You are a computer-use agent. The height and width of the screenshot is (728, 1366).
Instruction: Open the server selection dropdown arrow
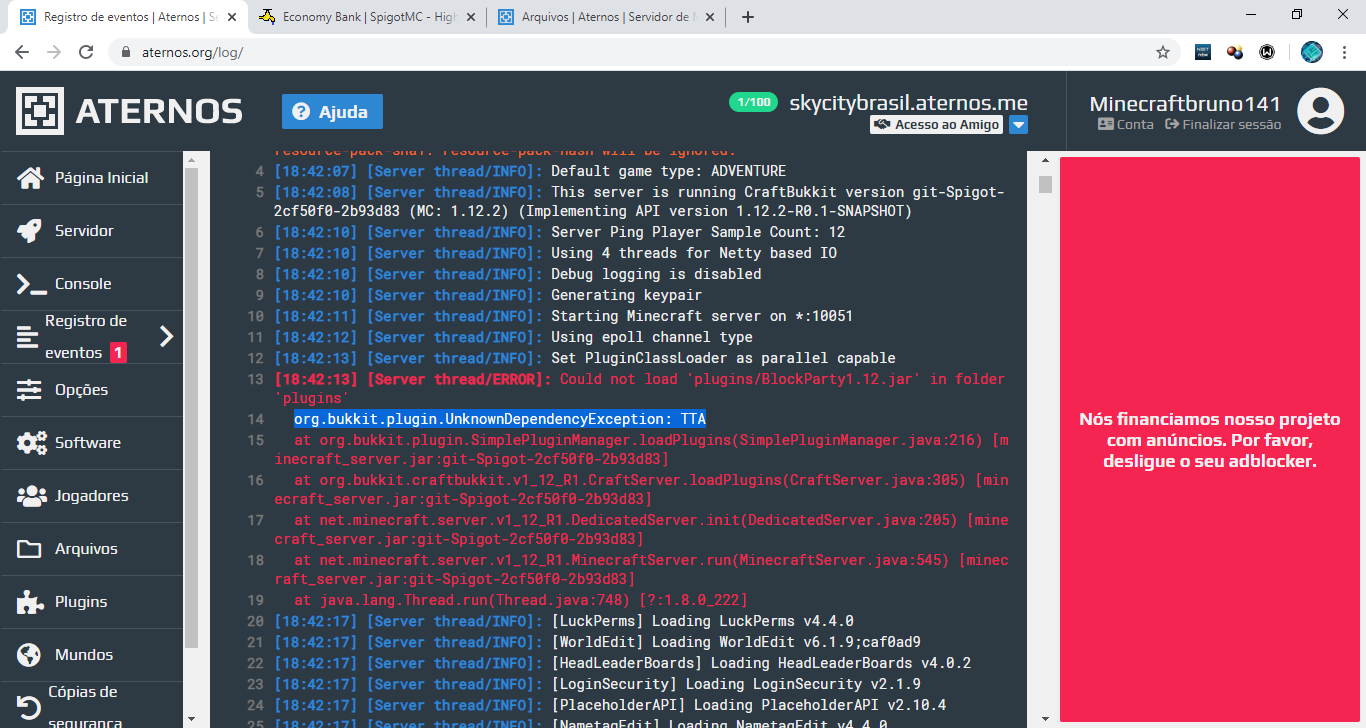point(1018,125)
